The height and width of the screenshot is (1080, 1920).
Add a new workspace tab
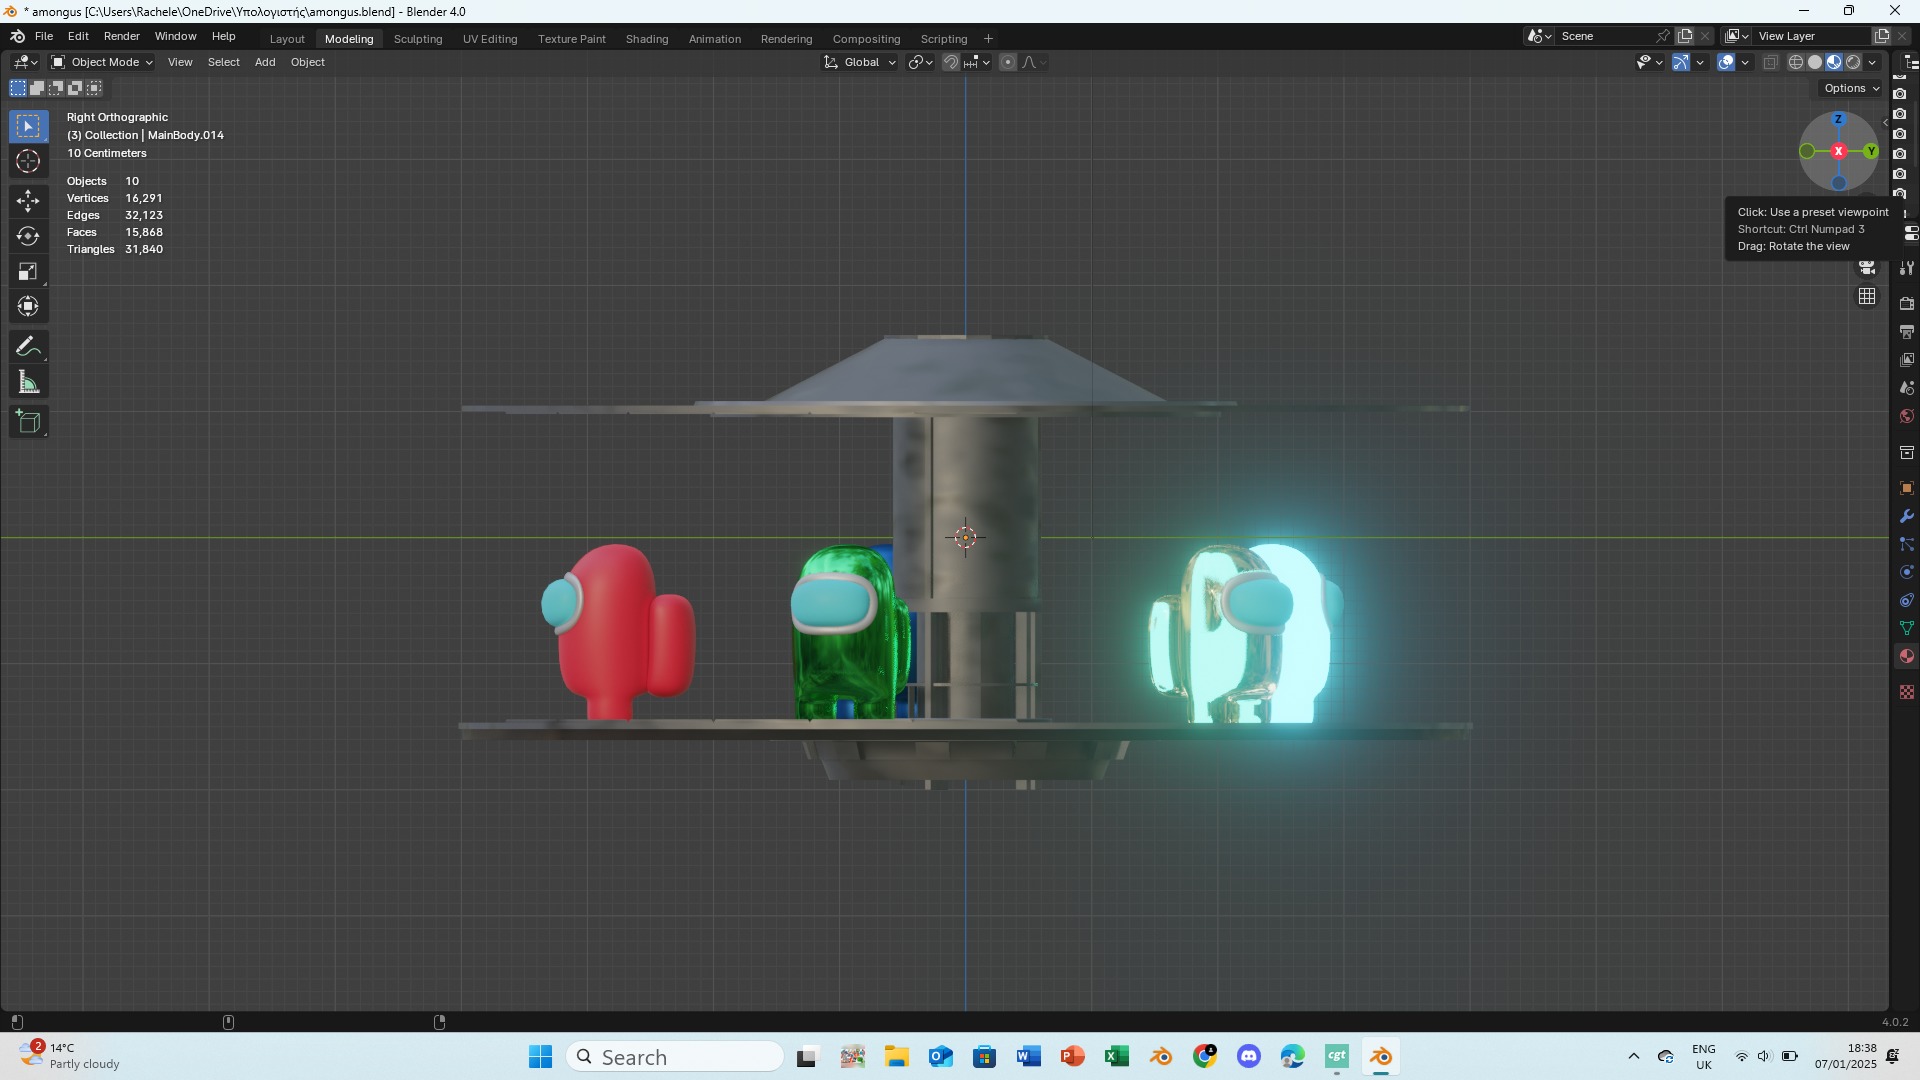point(988,39)
